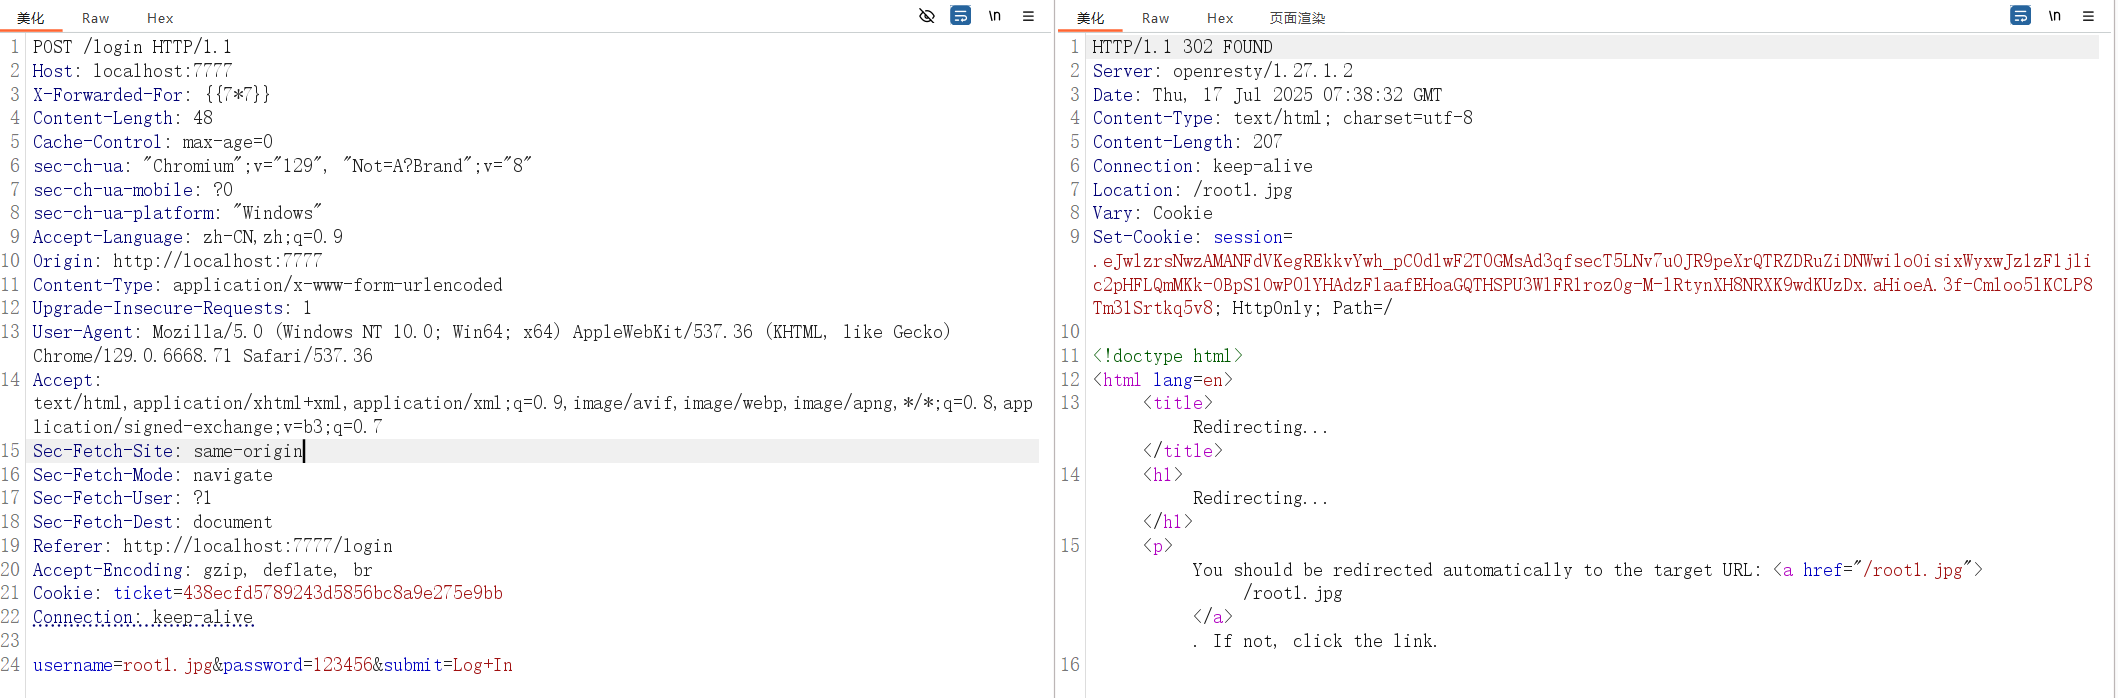The image size is (2118, 698).
Task: Click the sec-ch-ua-platform "Windows" header
Action: [x=177, y=213]
